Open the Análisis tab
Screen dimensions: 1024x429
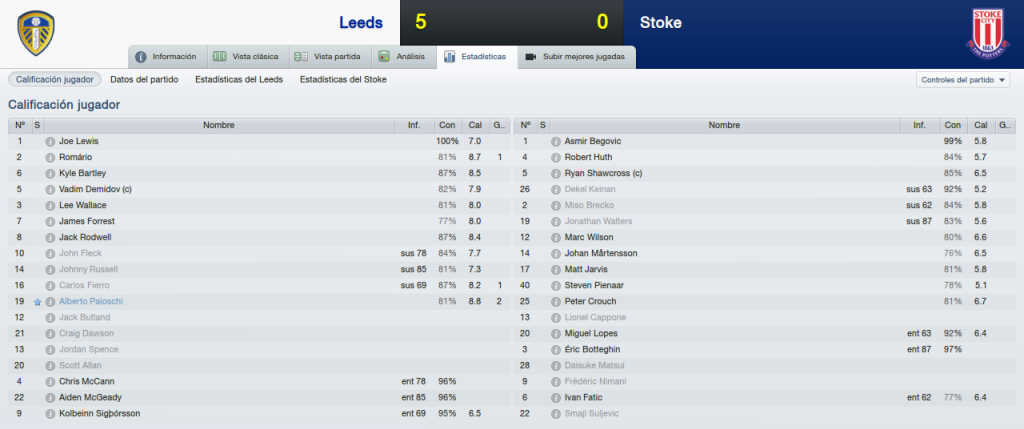point(403,57)
